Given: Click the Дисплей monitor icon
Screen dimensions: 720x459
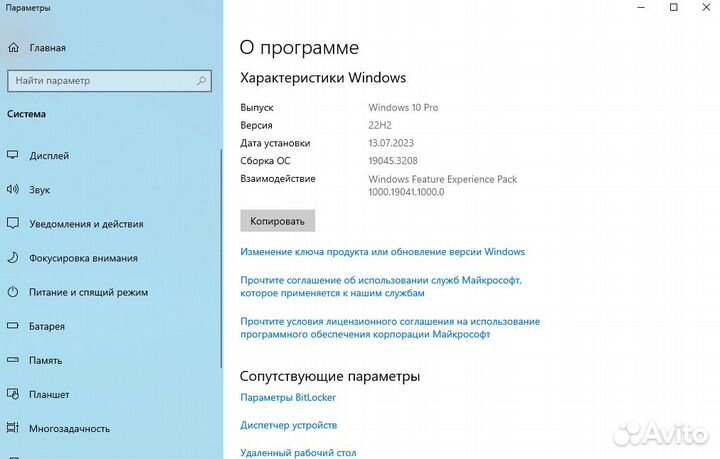Looking at the screenshot, I should click(x=13, y=155).
